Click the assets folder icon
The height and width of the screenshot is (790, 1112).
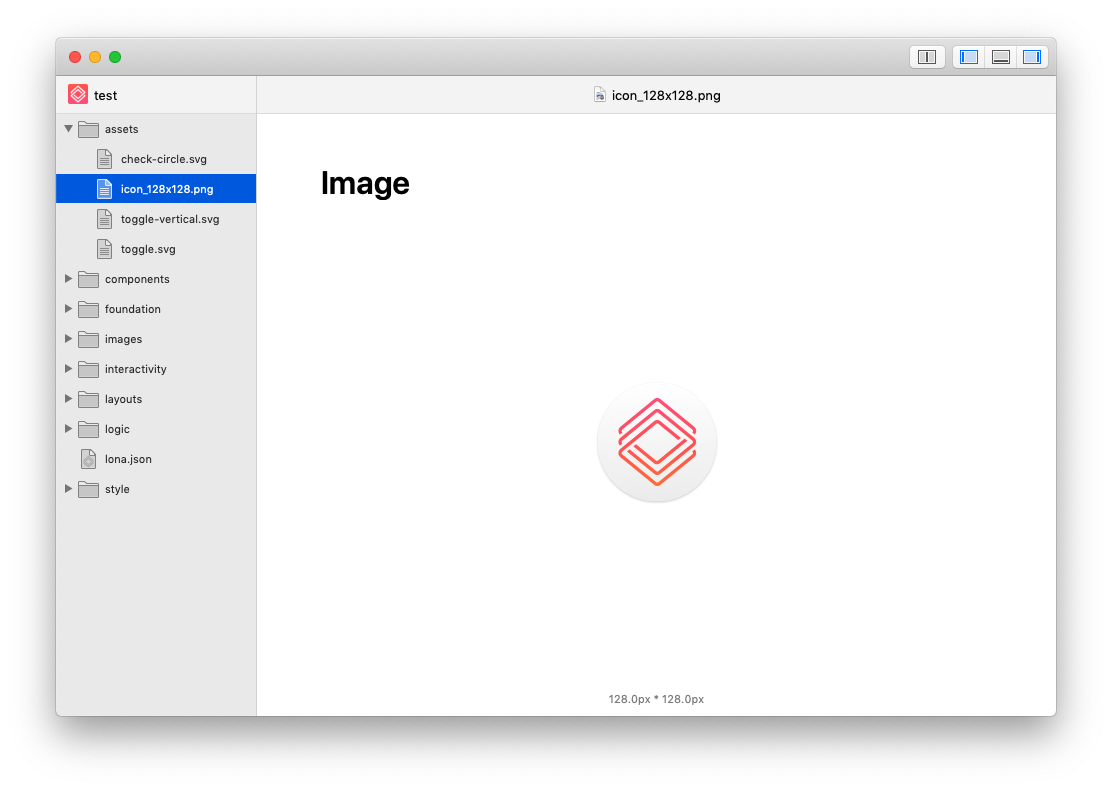point(89,129)
